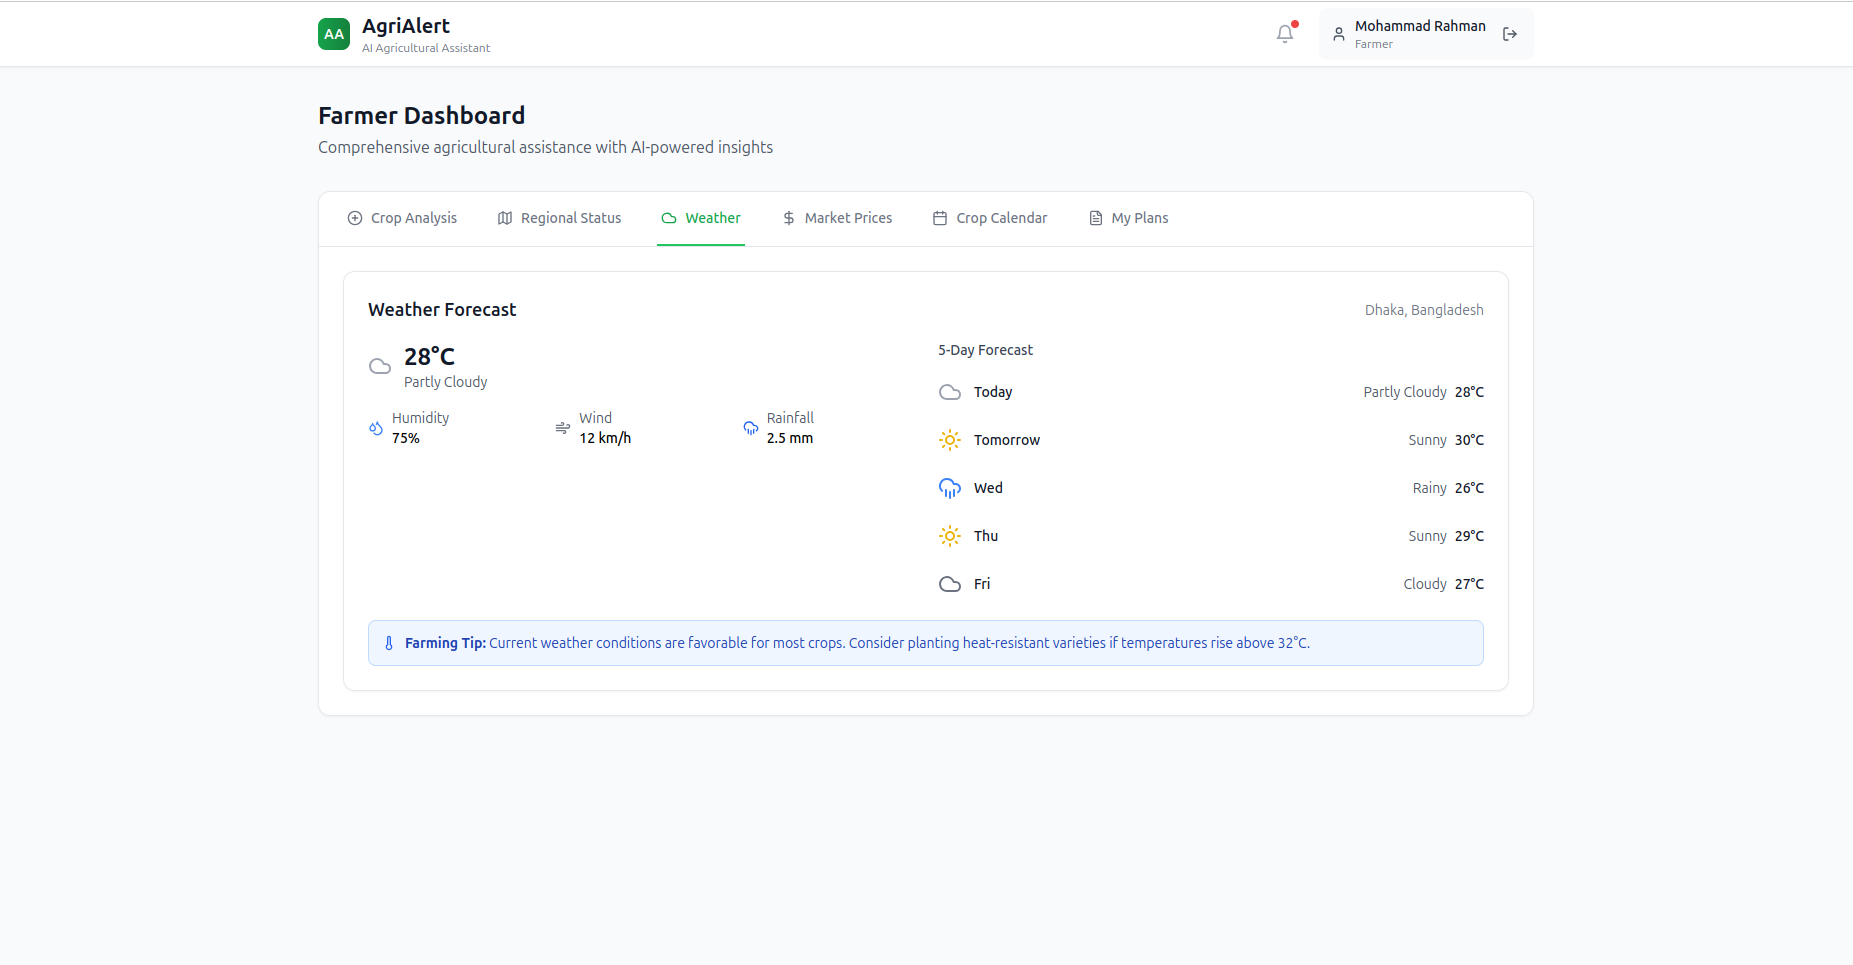
Task: Click the Humidity label
Action: point(420,418)
